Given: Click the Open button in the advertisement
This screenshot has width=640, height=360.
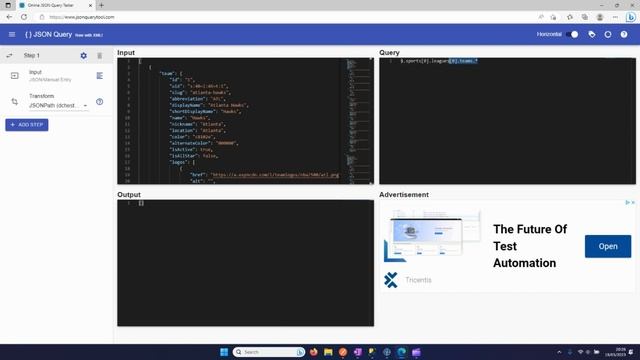Looking at the screenshot, I should pos(608,247).
